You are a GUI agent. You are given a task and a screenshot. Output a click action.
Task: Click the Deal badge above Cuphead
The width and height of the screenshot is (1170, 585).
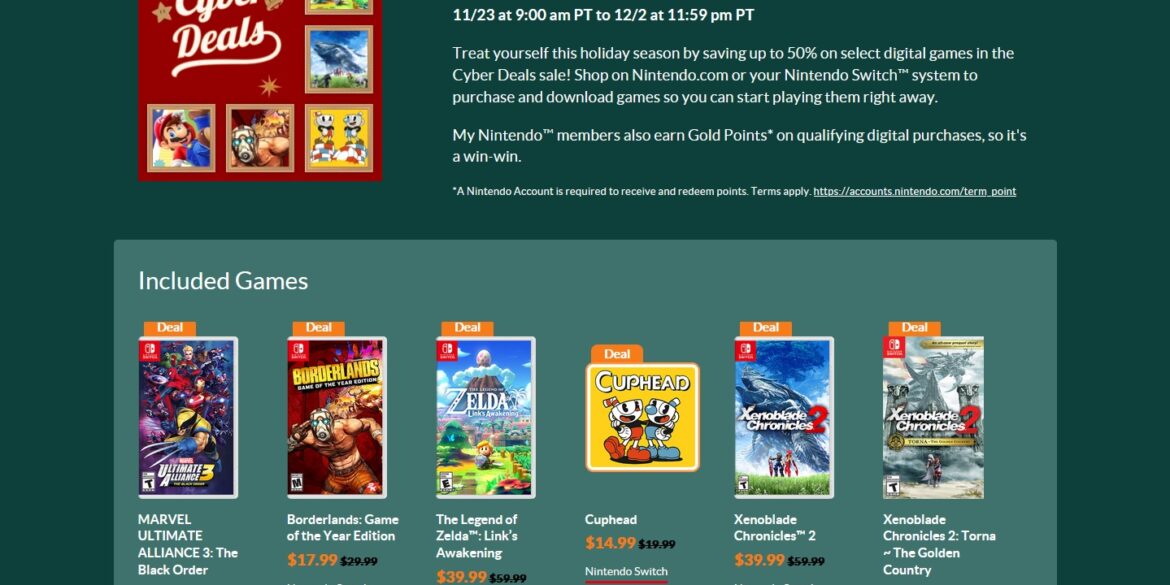(x=617, y=354)
